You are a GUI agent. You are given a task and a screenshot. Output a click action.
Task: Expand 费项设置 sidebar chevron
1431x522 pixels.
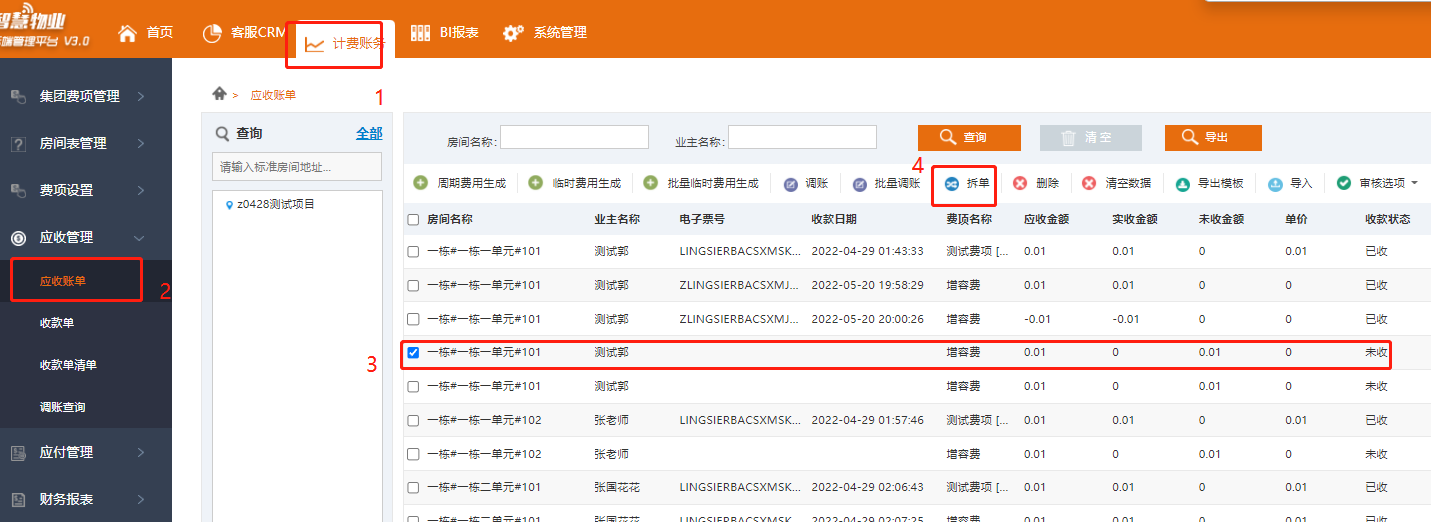coord(141,190)
